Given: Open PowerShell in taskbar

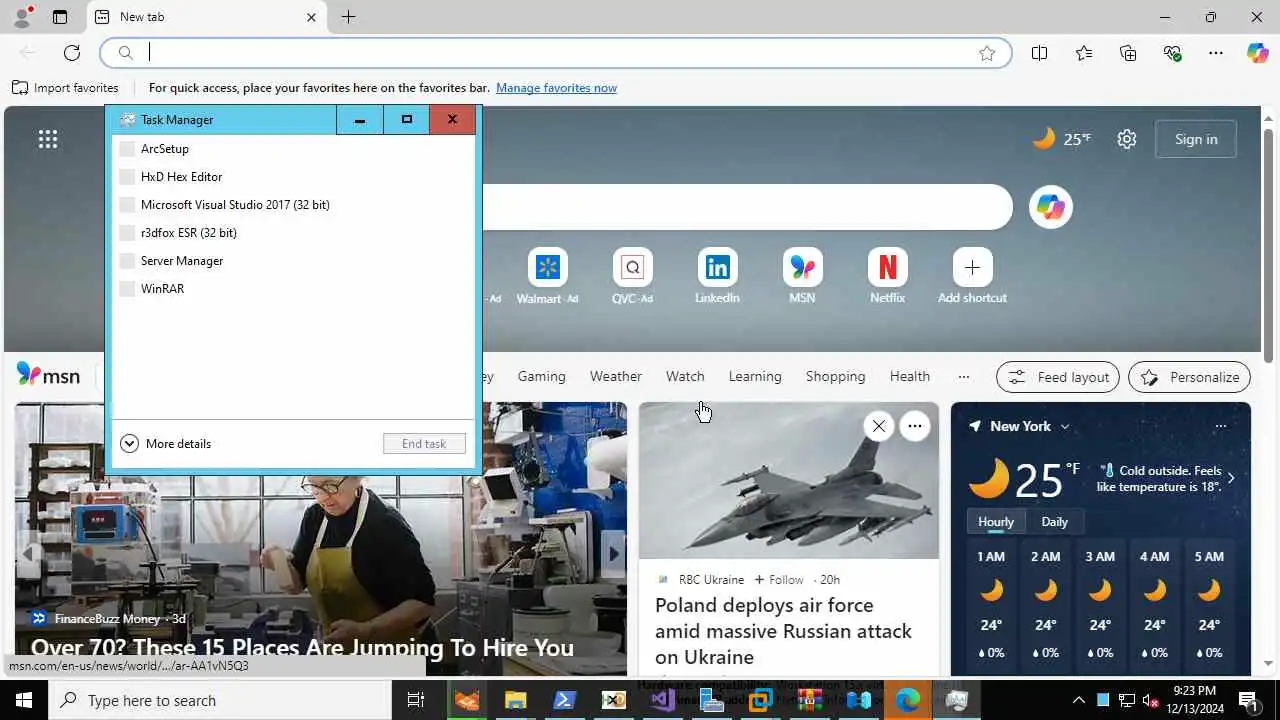Looking at the screenshot, I should tap(564, 700).
